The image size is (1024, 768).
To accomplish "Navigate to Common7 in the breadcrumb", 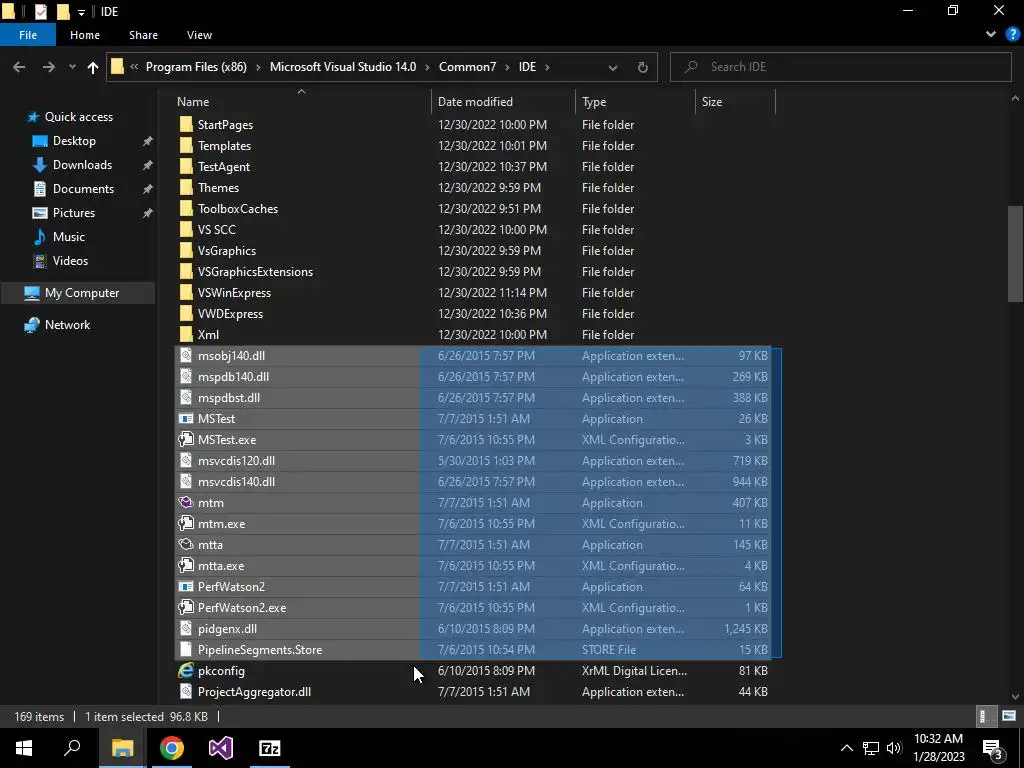I will tap(468, 67).
